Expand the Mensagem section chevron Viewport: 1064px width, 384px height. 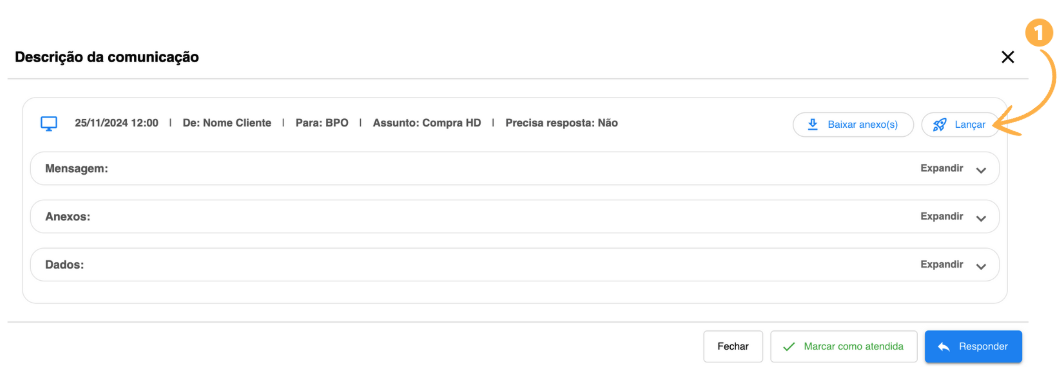[981, 170]
